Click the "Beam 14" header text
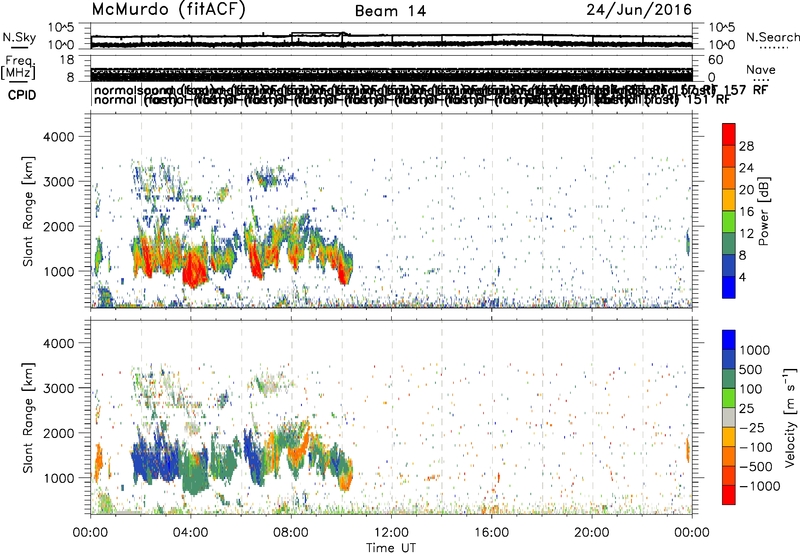 (390, 11)
